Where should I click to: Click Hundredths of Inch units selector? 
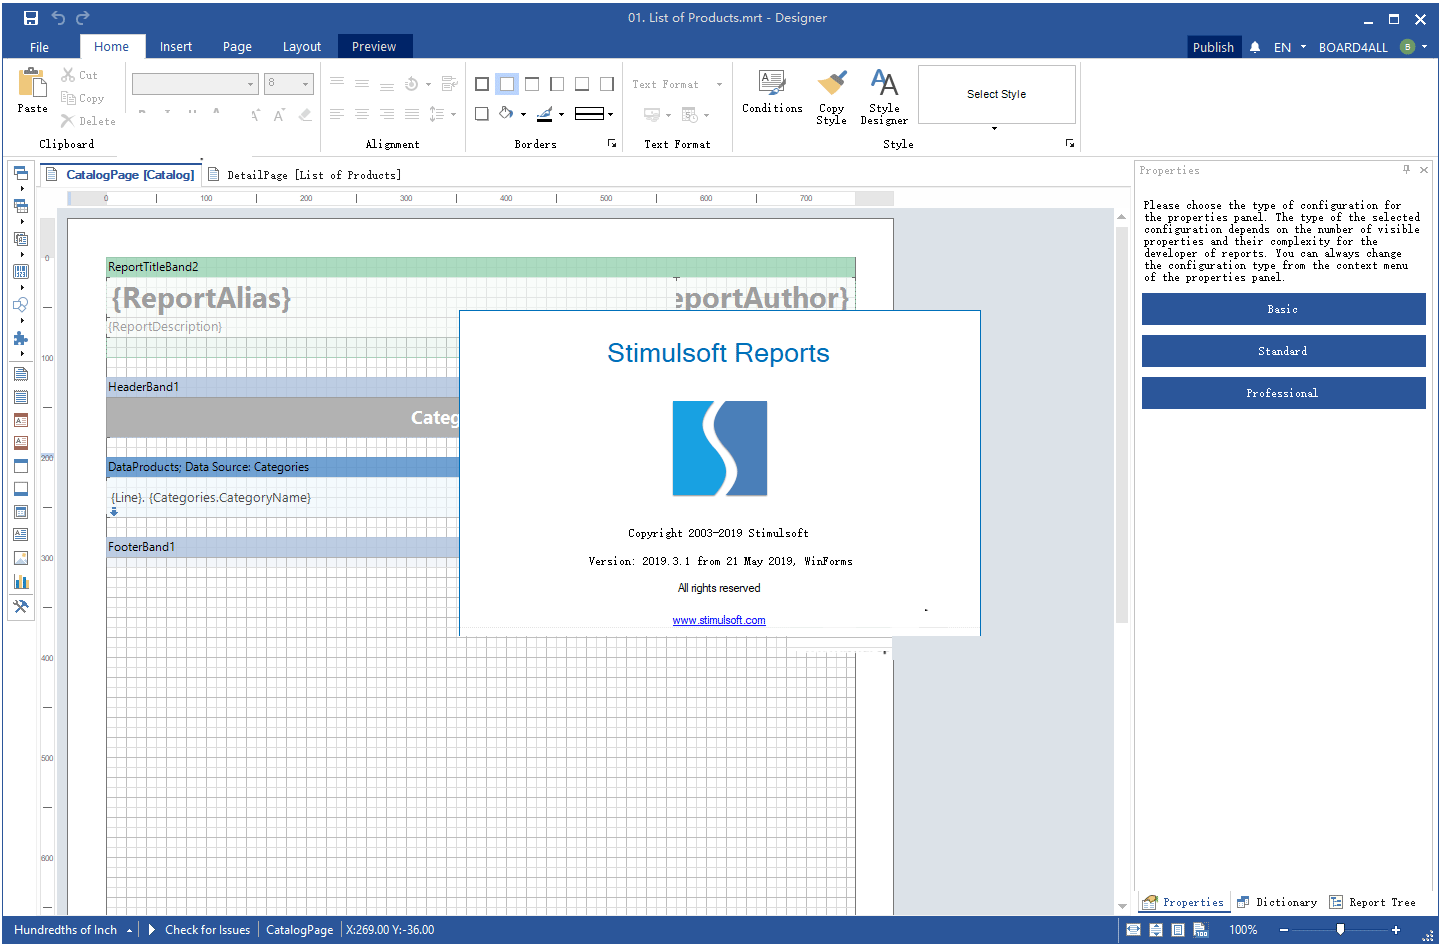point(73,930)
